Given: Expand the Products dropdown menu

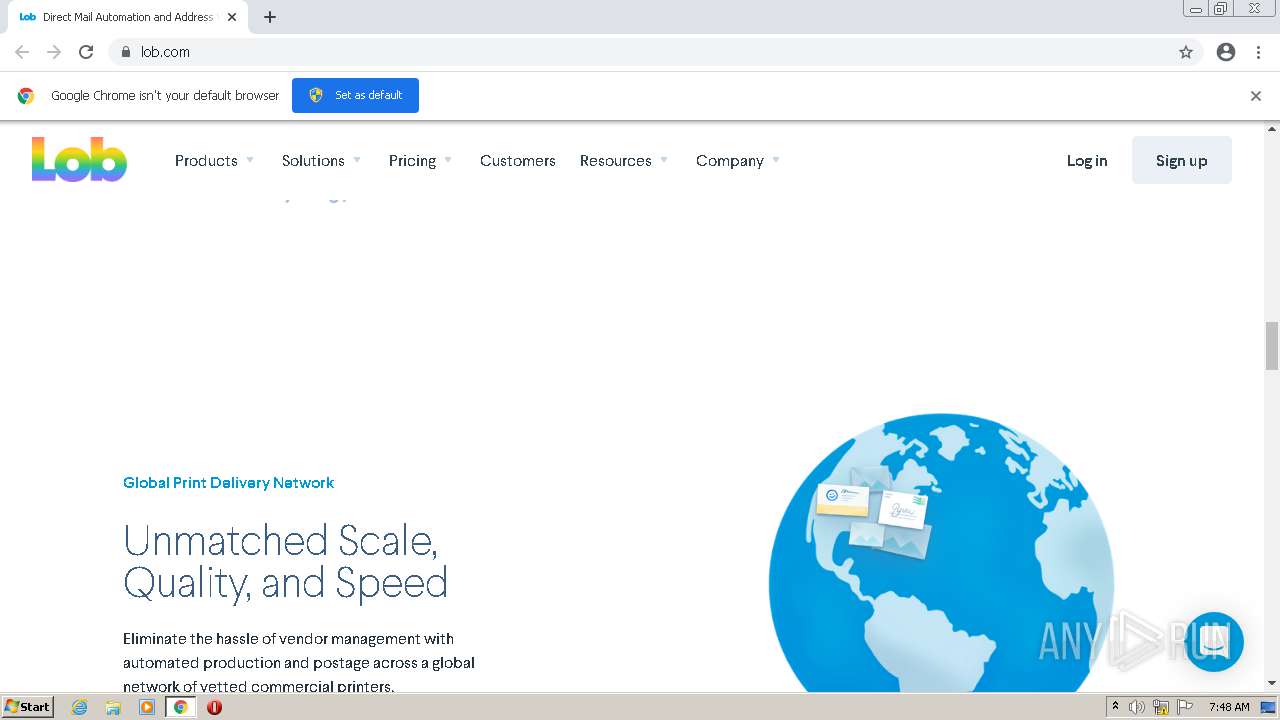Looking at the screenshot, I should click(214, 160).
